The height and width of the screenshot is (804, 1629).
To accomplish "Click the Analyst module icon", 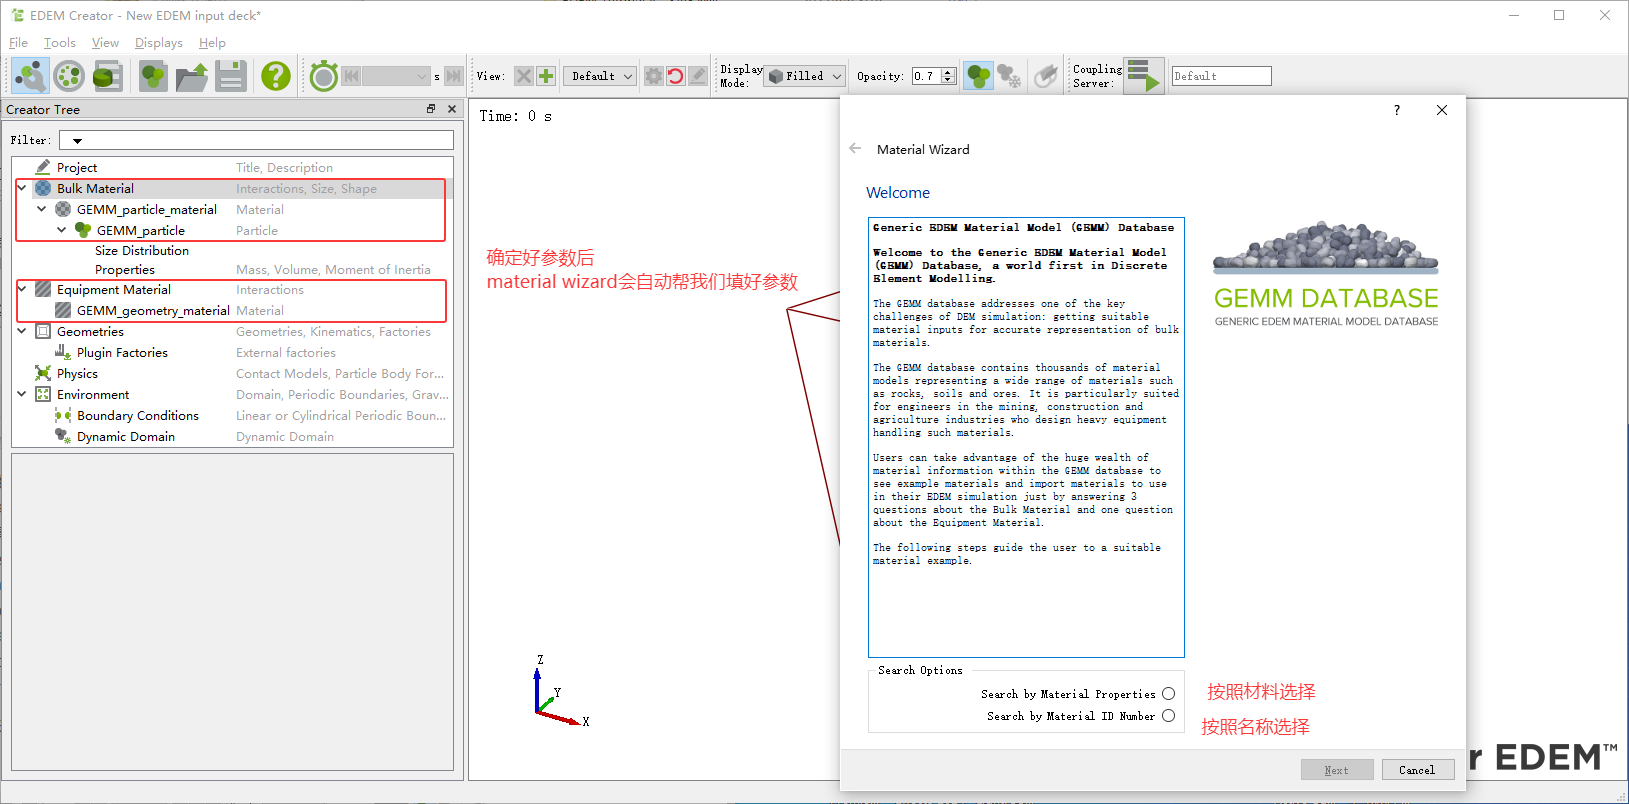I will [x=108, y=76].
